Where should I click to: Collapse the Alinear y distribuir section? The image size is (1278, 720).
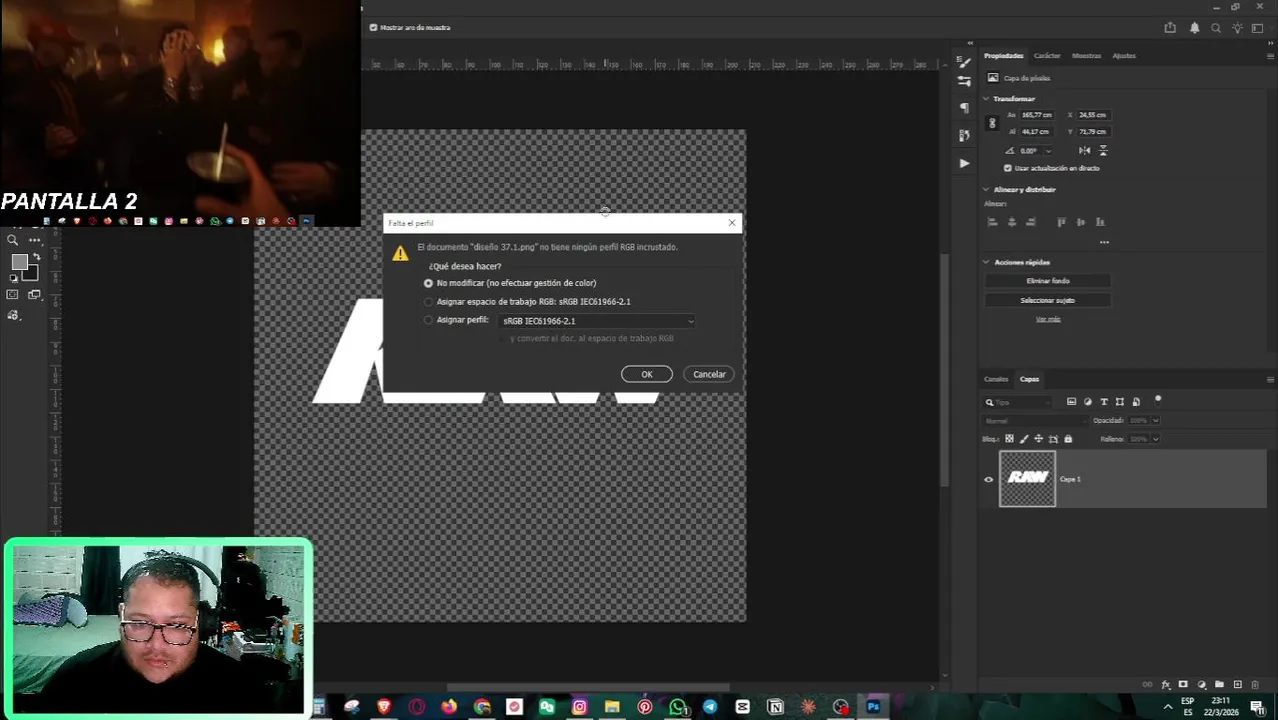[x=986, y=190]
